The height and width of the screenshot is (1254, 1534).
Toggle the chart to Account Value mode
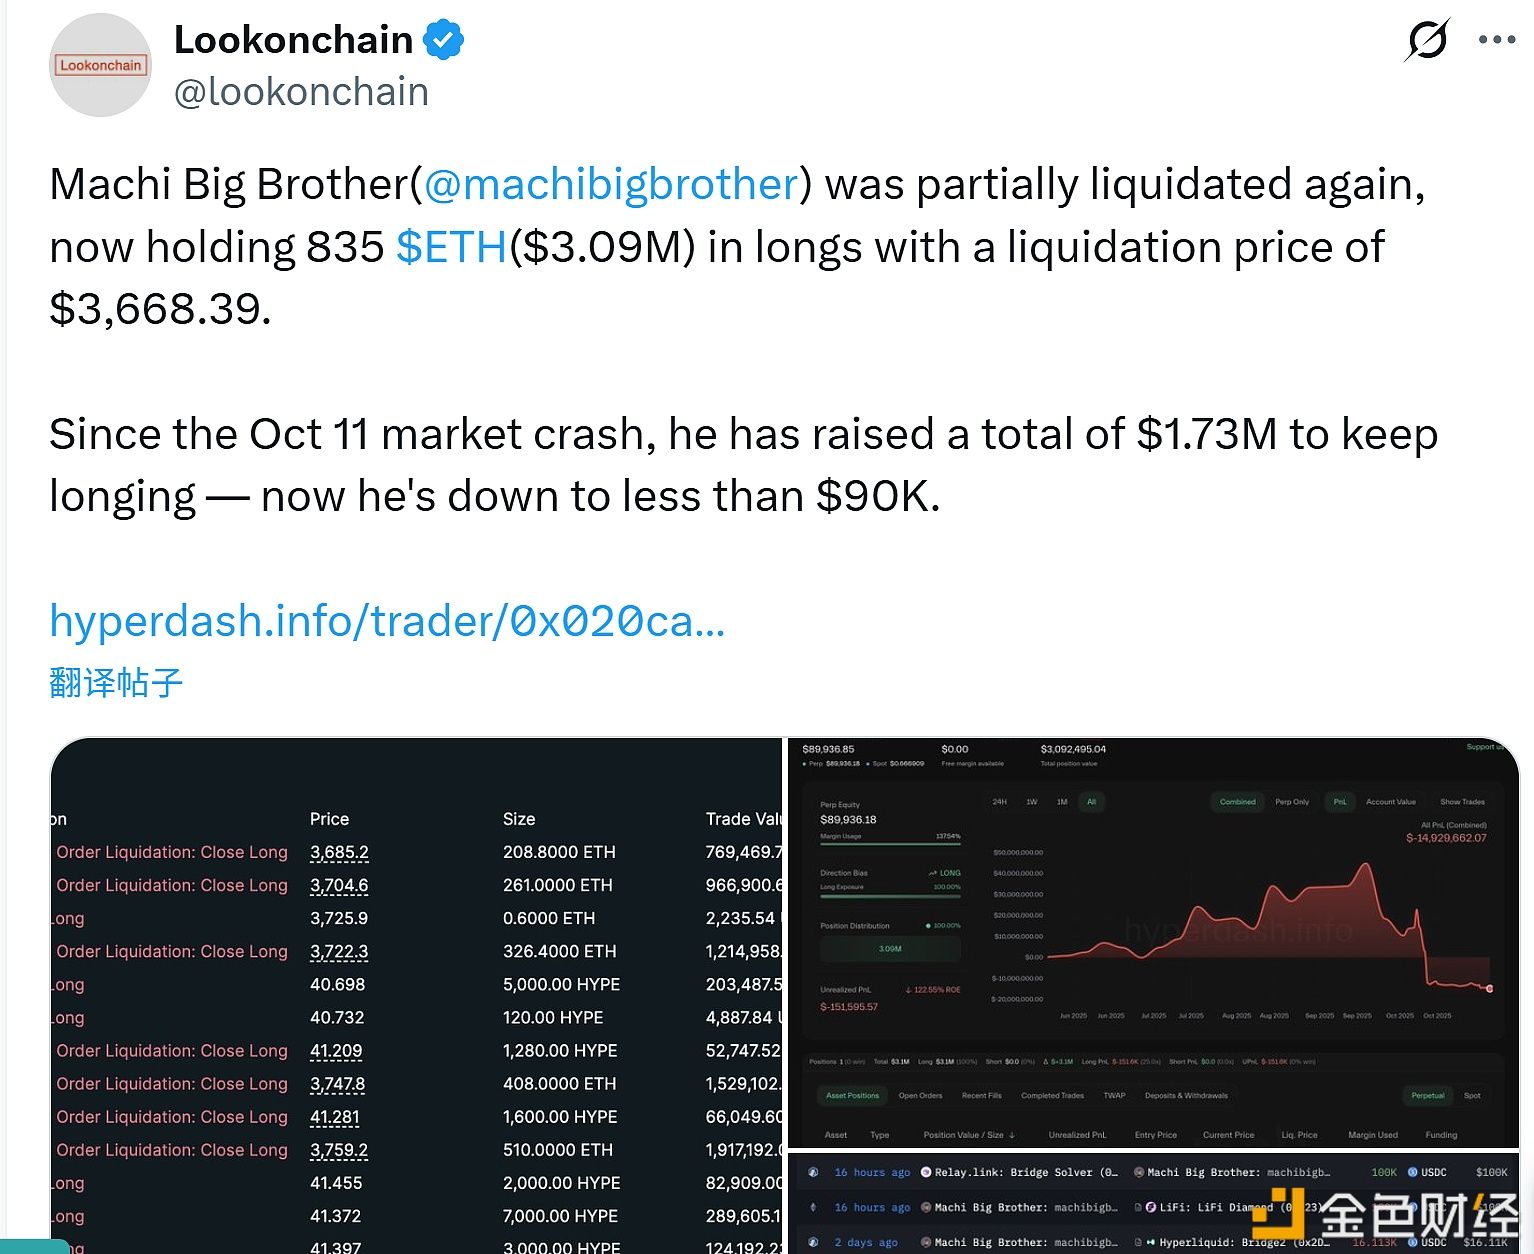1390,802
